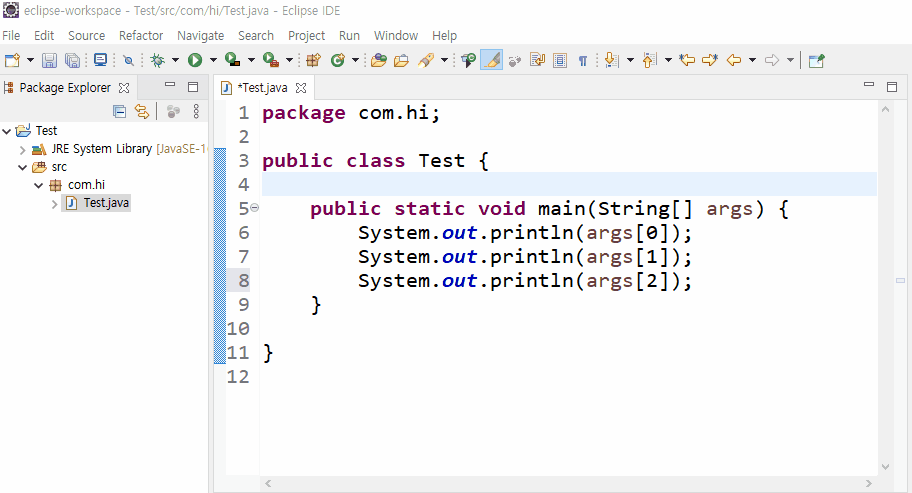Open the Edit menu
The image size is (912, 493).
click(44, 35)
